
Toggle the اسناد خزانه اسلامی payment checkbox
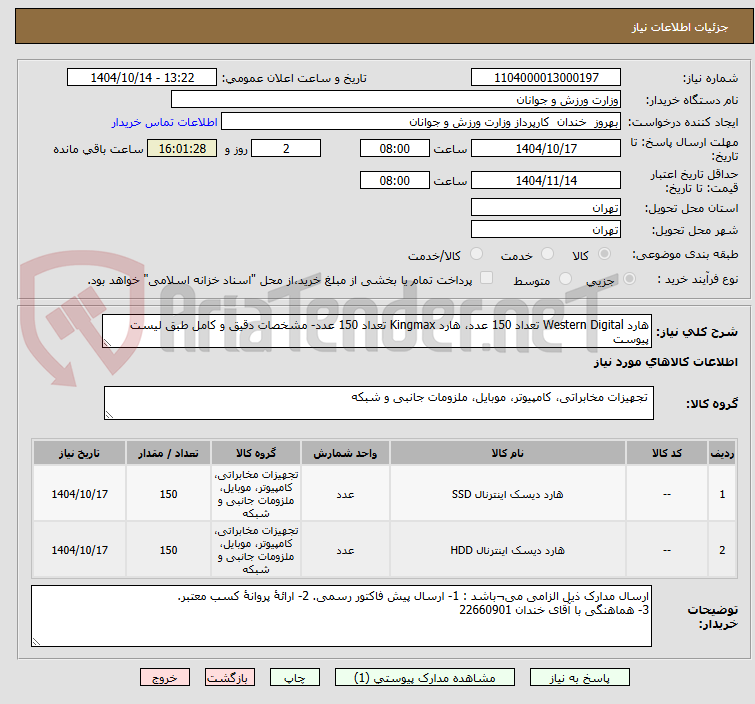pyautogui.click(x=486, y=278)
